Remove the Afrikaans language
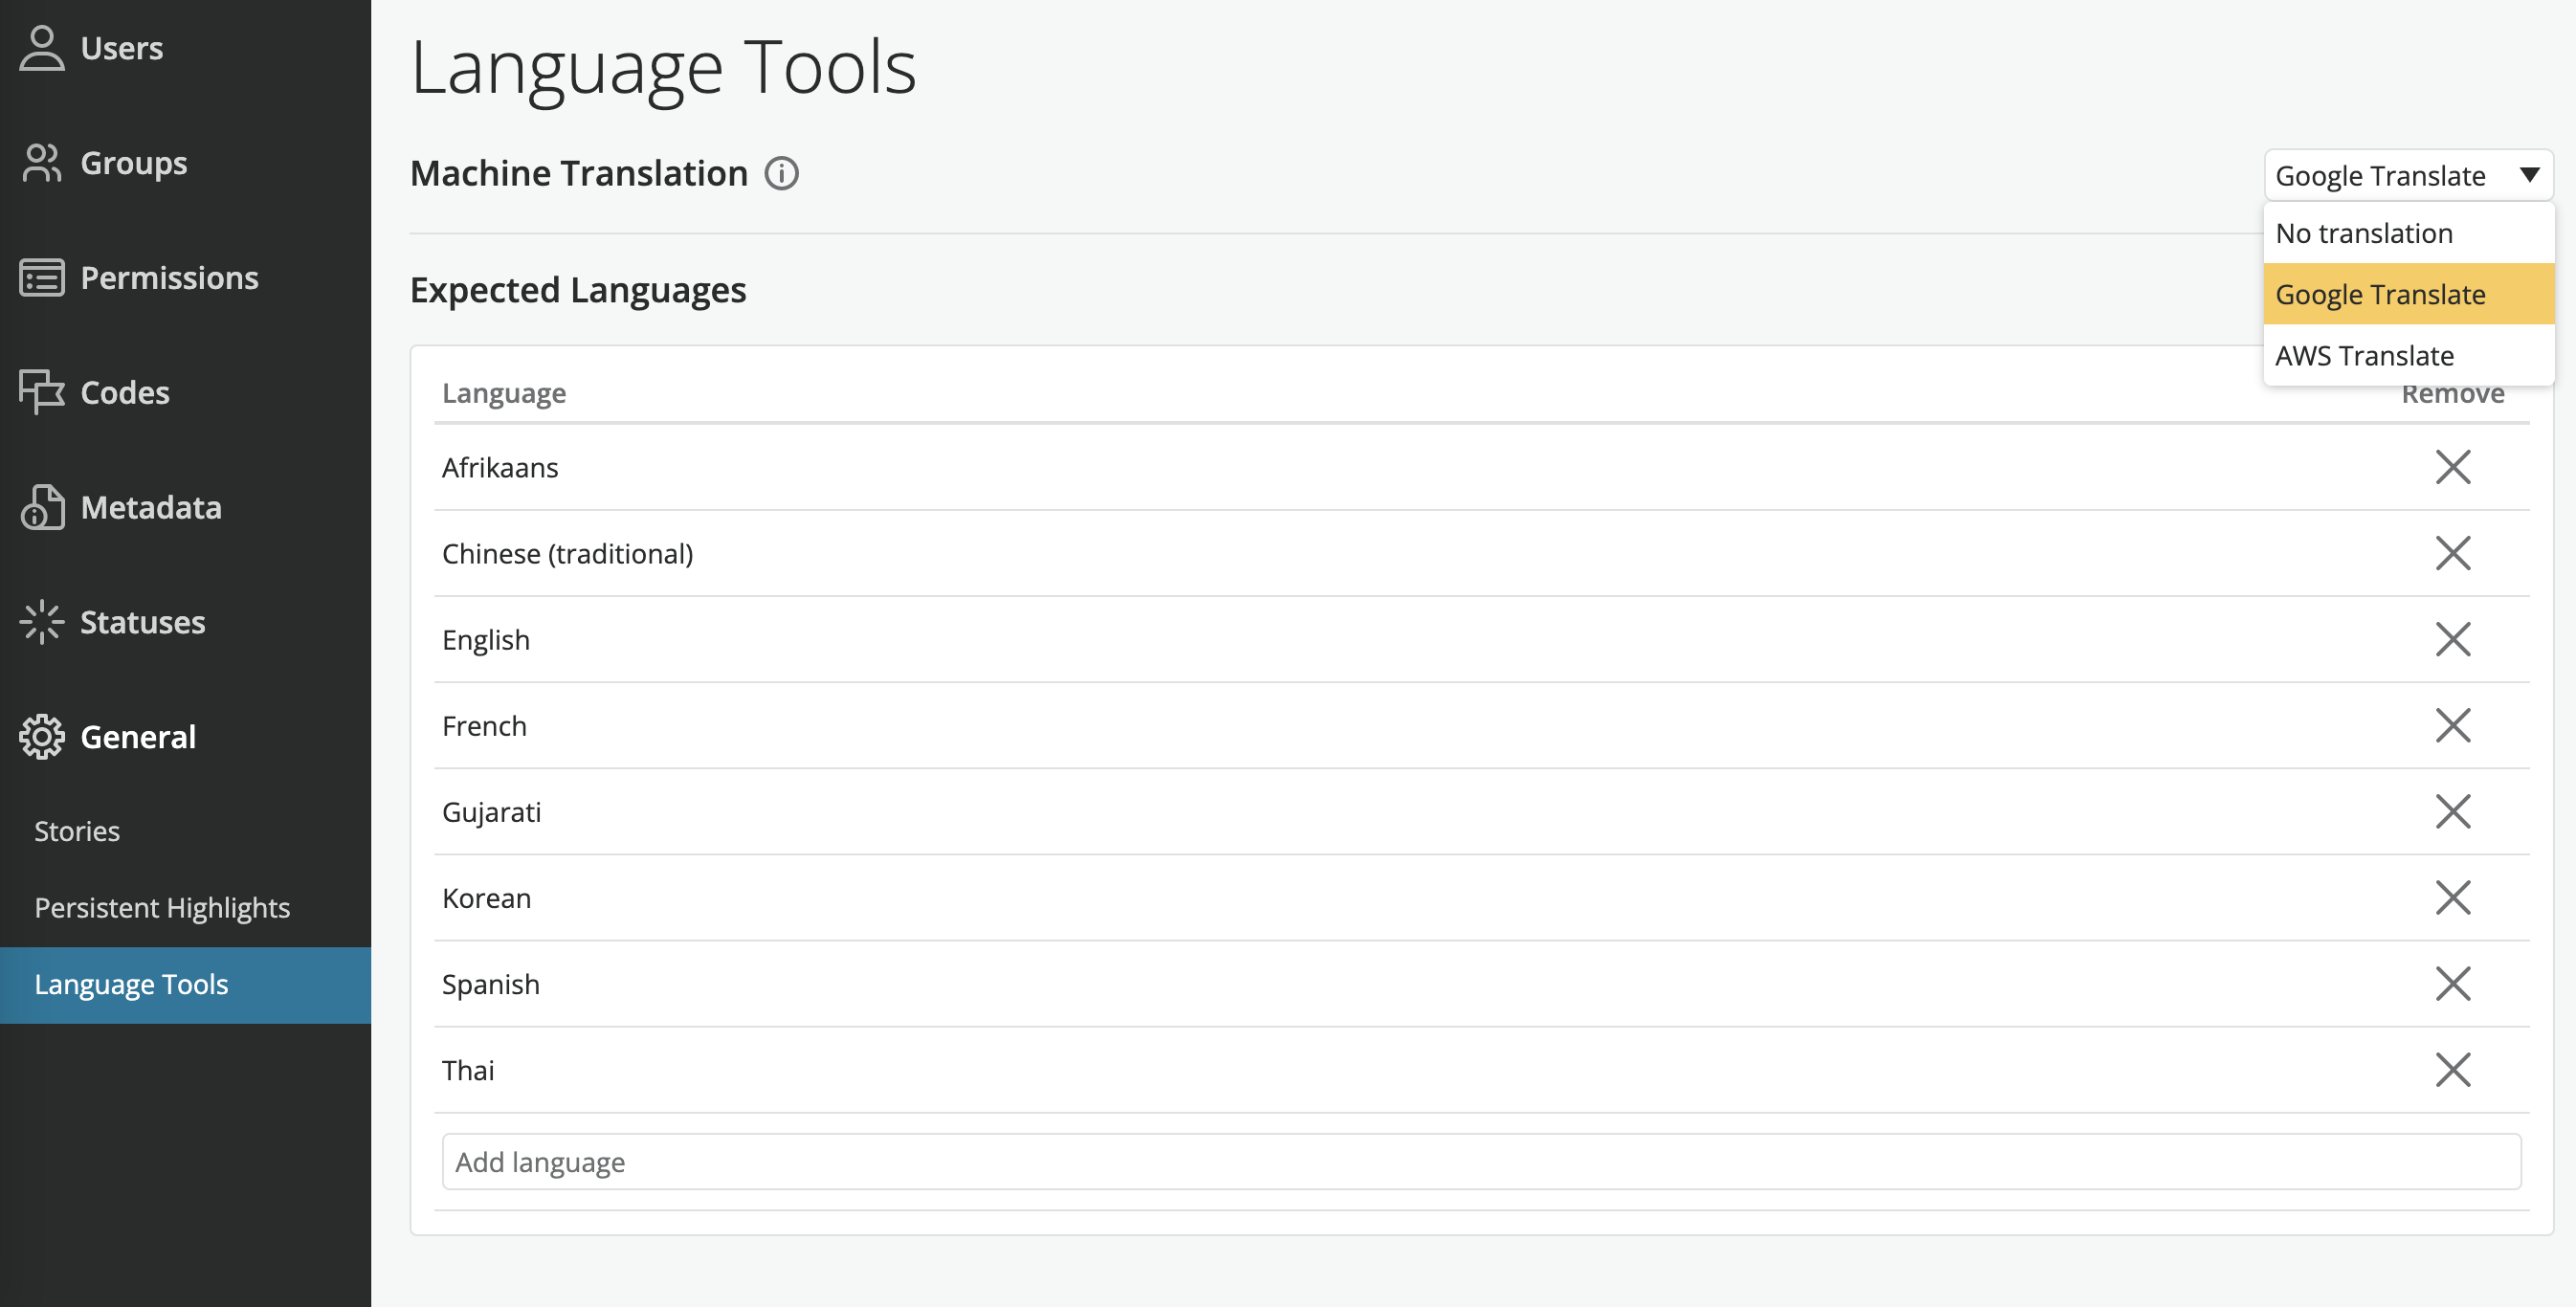The height and width of the screenshot is (1307, 2576). click(x=2452, y=467)
